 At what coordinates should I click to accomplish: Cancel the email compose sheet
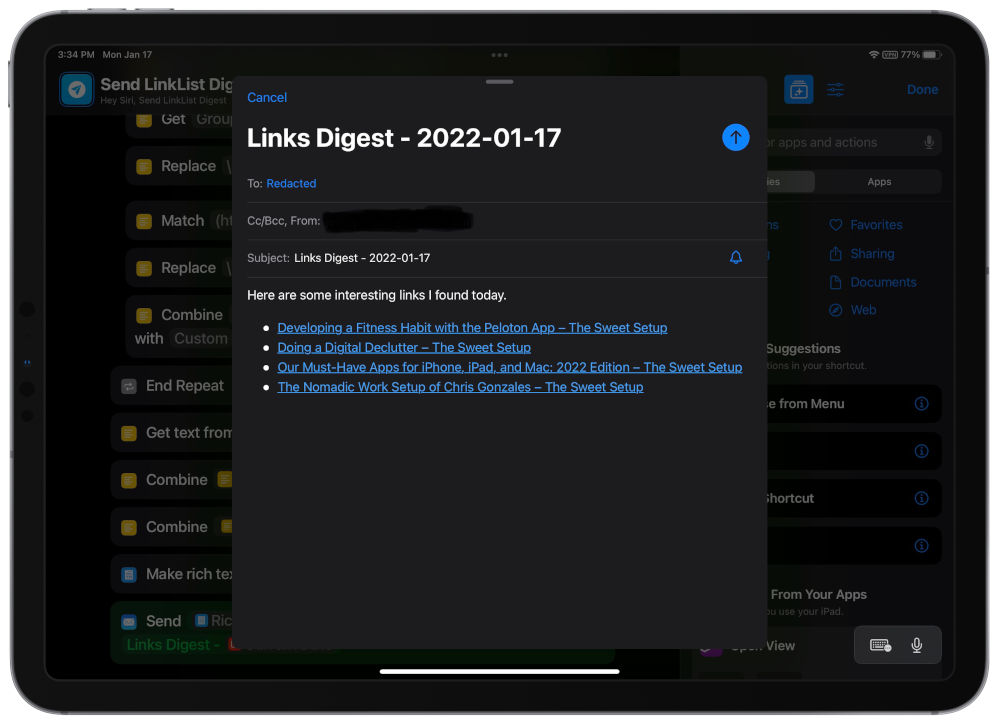click(x=267, y=98)
